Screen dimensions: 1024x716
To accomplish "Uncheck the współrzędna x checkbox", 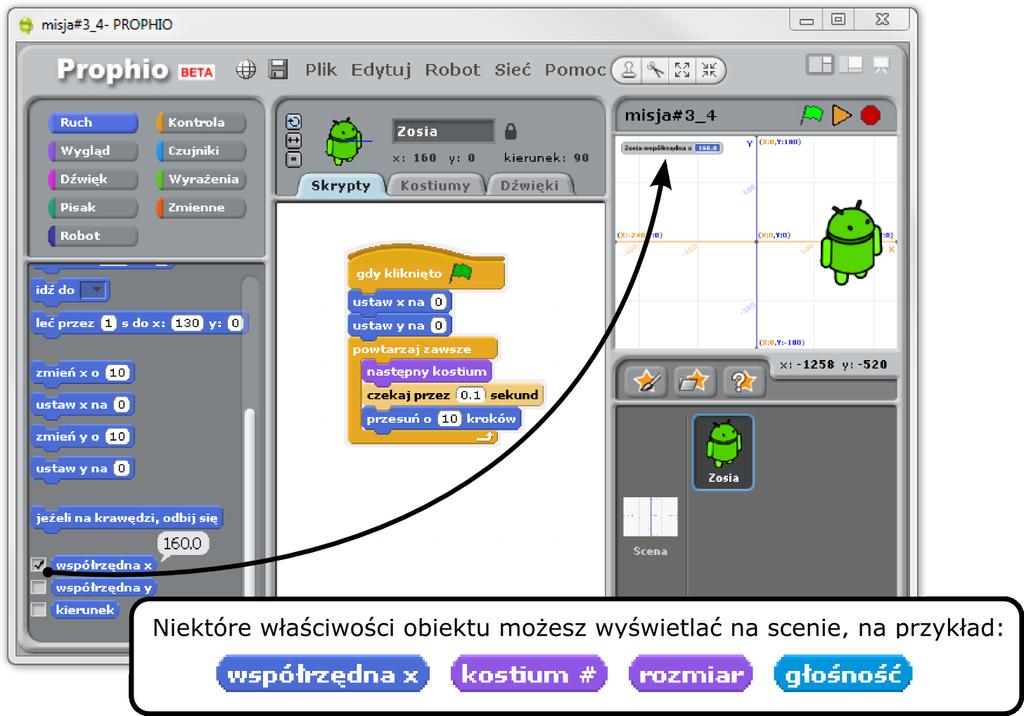I will click(39, 564).
